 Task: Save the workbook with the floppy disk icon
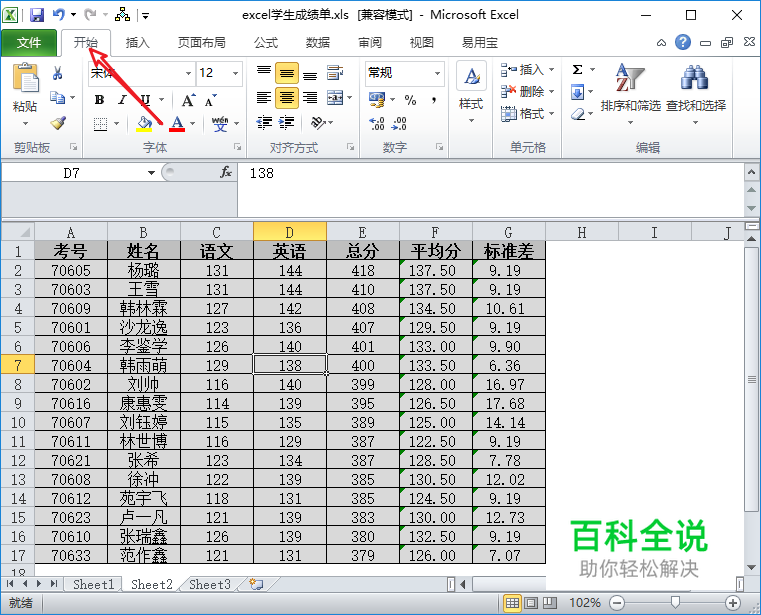(x=37, y=15)
